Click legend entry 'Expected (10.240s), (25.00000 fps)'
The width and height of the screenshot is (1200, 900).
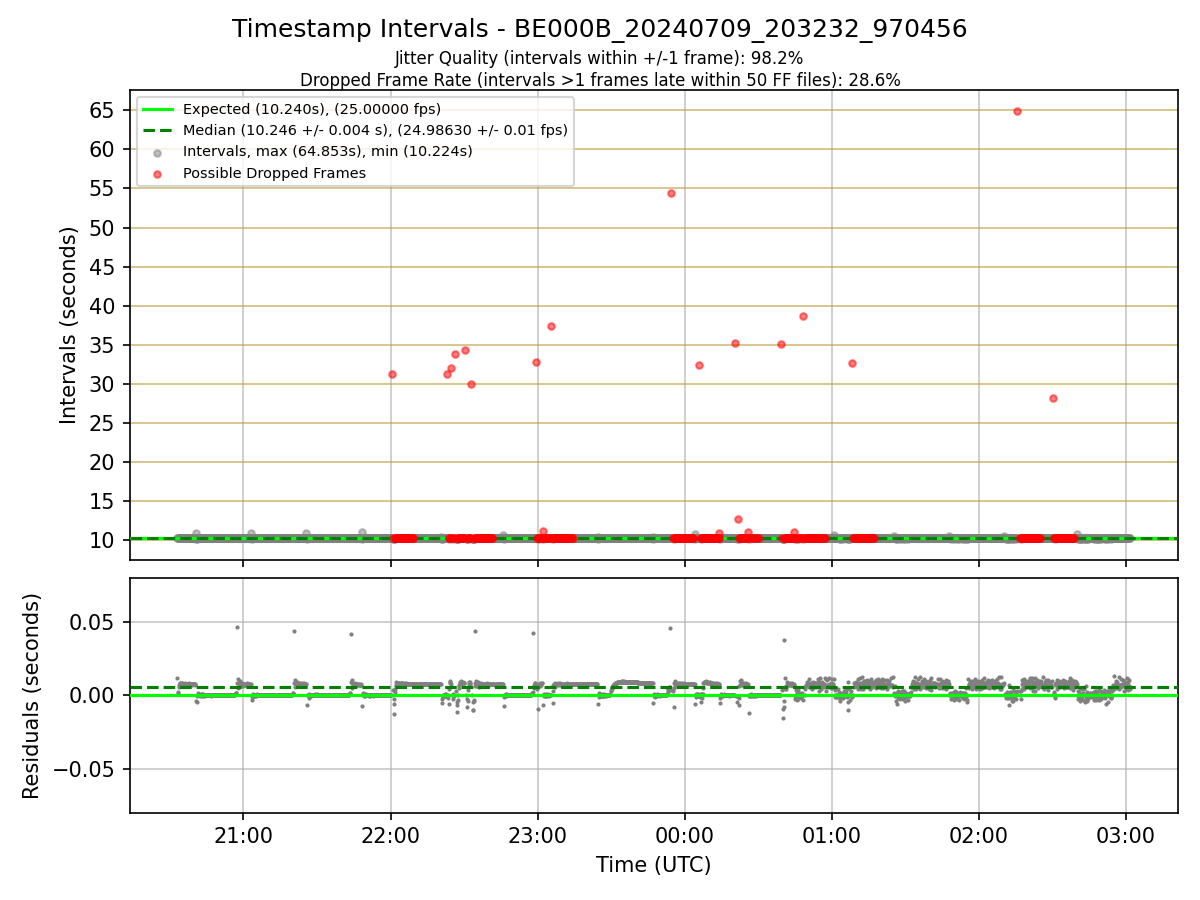(x=311, y=109)
